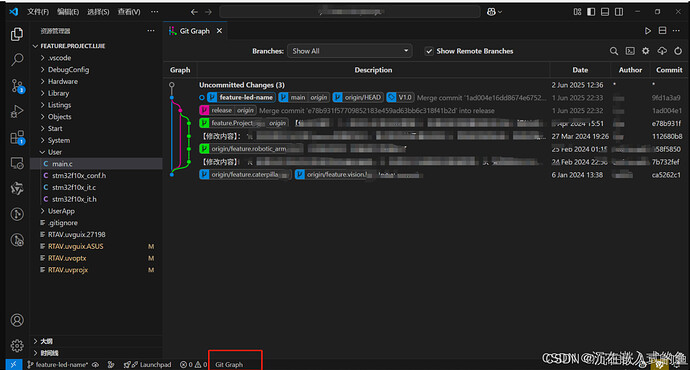Open the Extensions view icon
The height and width of the screenshot is (370, 690).
click(x=17, y=138)
